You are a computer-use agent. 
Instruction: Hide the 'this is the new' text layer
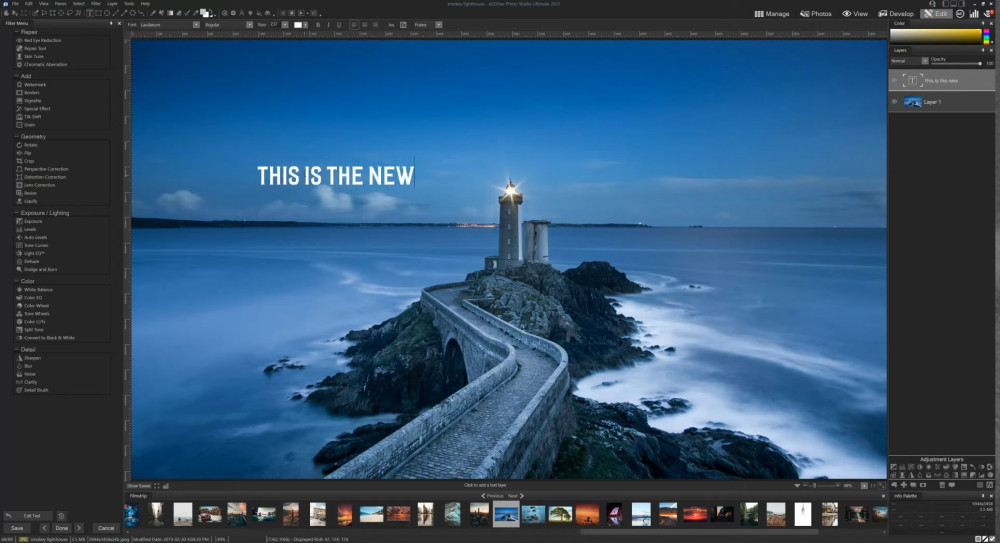pyautogui.click(x=894, y=80)
